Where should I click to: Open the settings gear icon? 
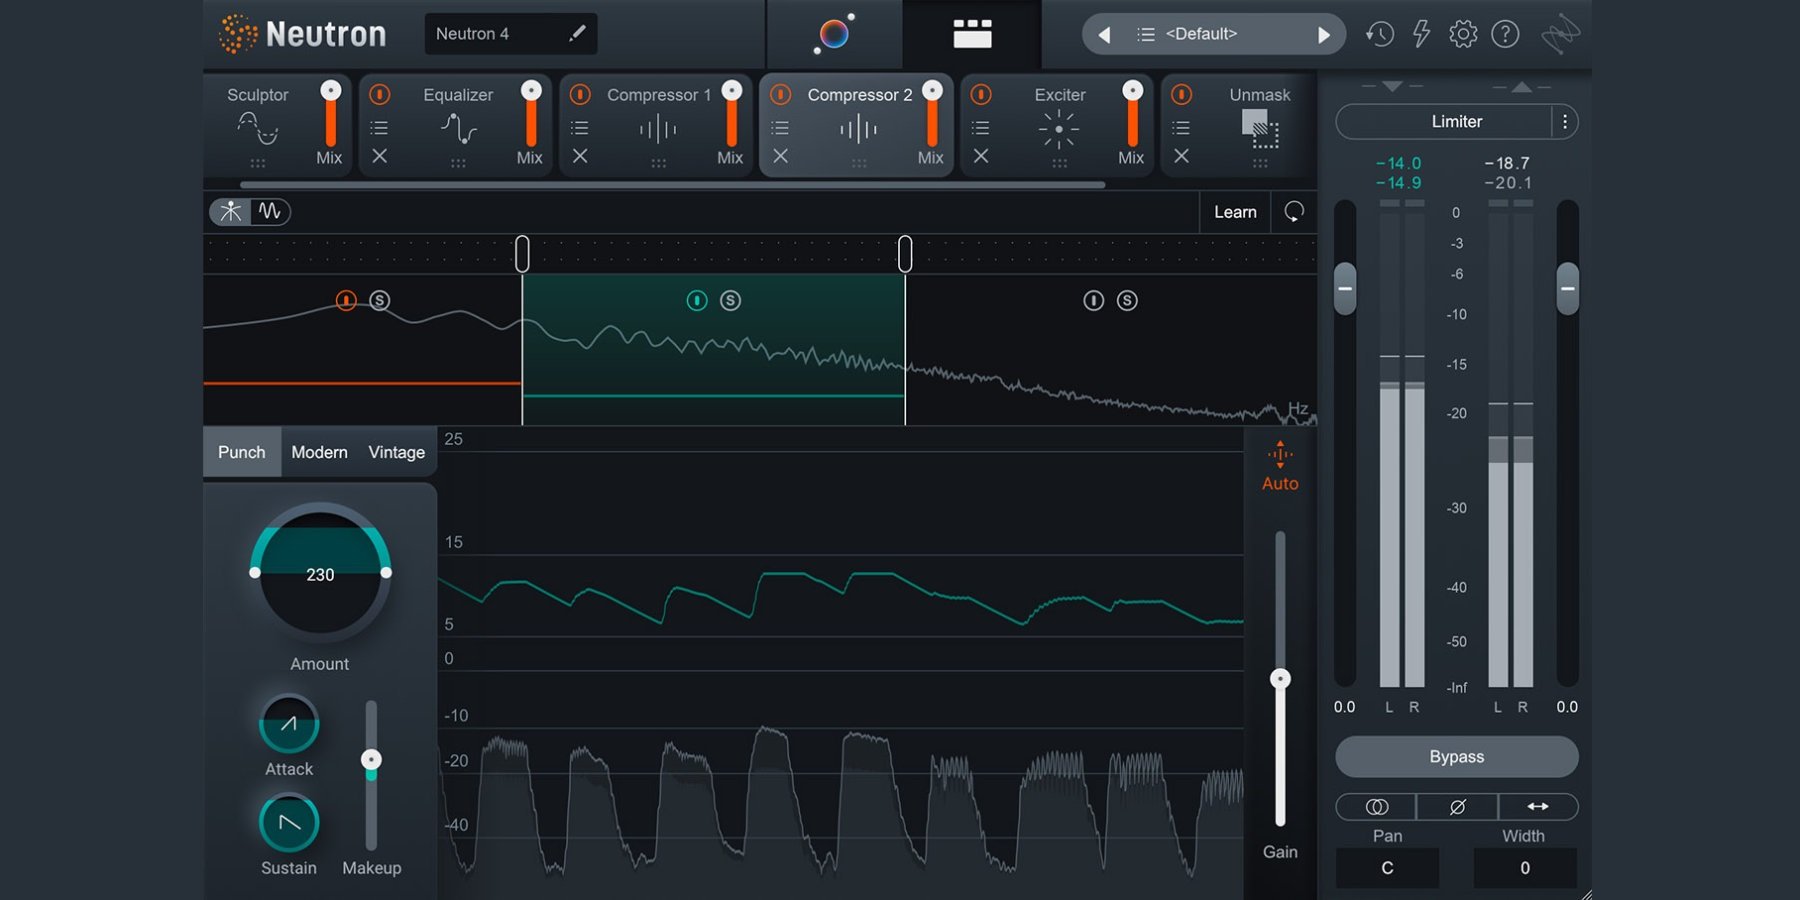1463,34
